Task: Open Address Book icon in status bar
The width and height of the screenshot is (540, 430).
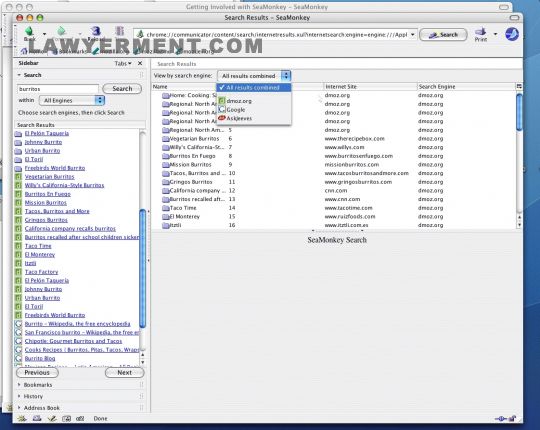Action: click(x=66, y=419)
